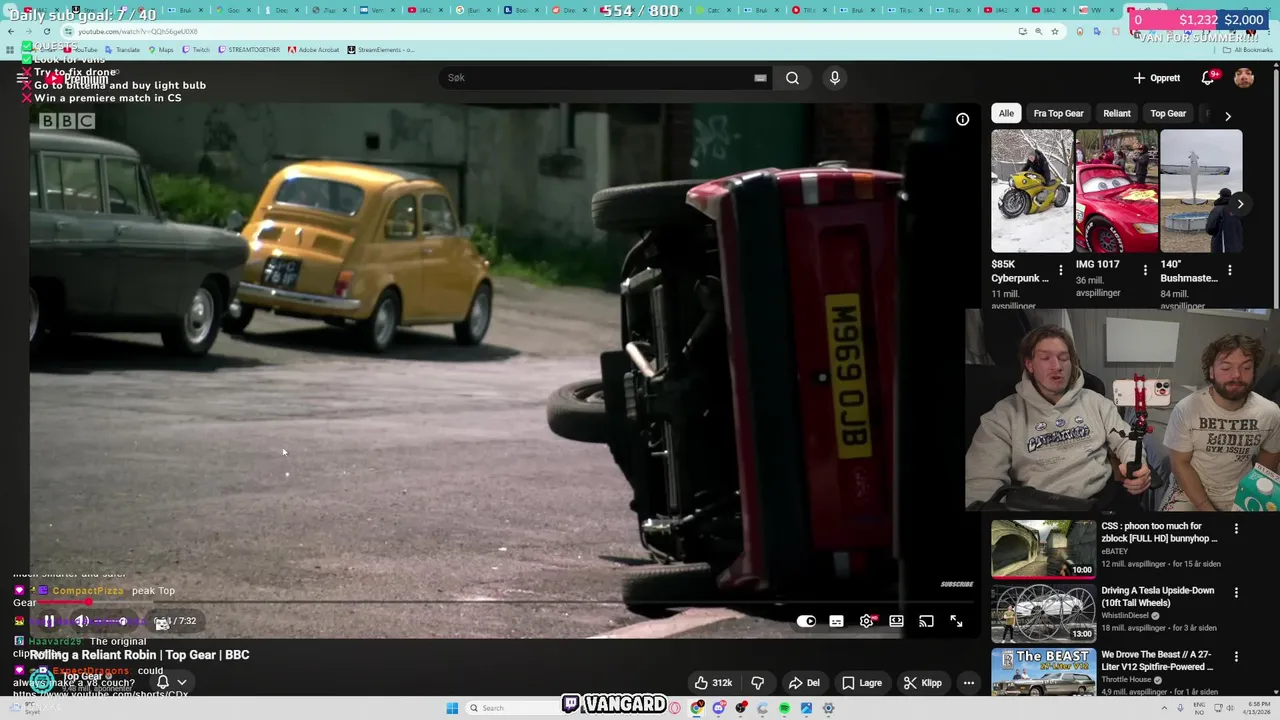Open Spotify from the taskbar
This screenshot has width=1280, height=720.
pos(784,708)
